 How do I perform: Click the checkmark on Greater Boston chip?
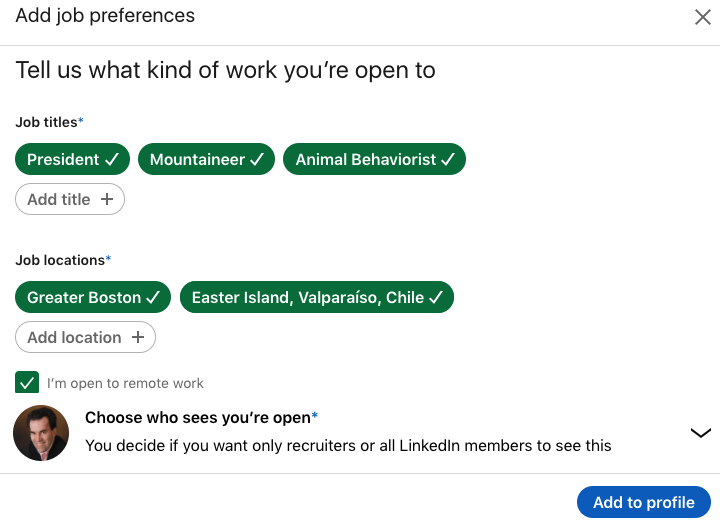153,298
